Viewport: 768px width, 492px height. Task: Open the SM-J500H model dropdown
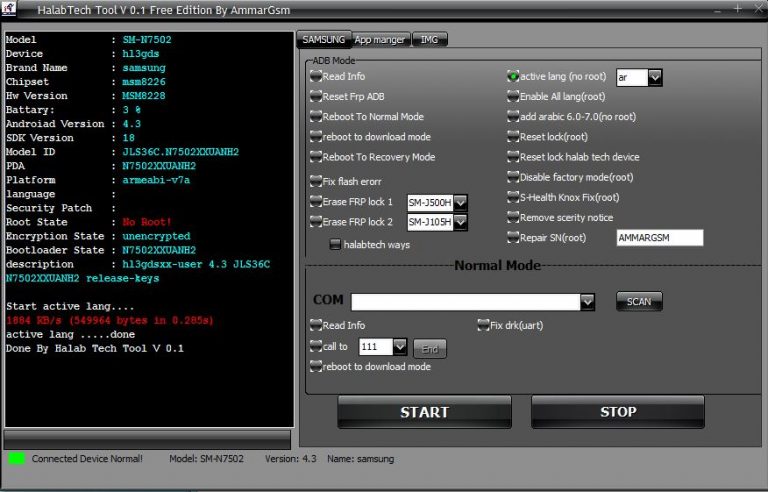[460, 202]
